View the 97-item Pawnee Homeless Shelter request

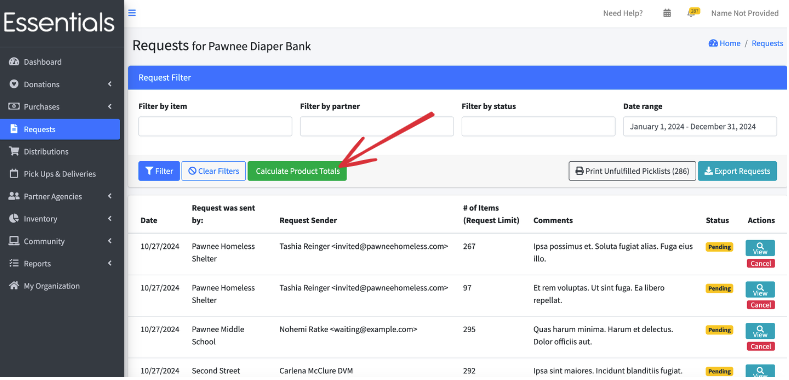(x=760, y=289)
